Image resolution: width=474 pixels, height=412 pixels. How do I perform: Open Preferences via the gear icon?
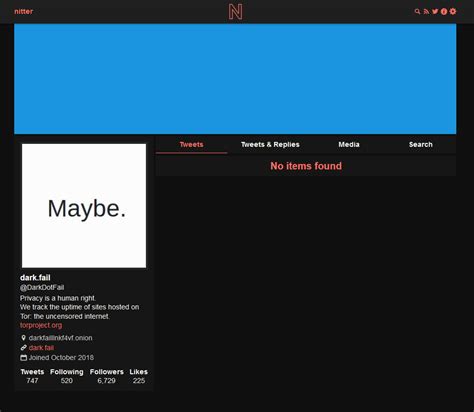(x=453, y=11)
